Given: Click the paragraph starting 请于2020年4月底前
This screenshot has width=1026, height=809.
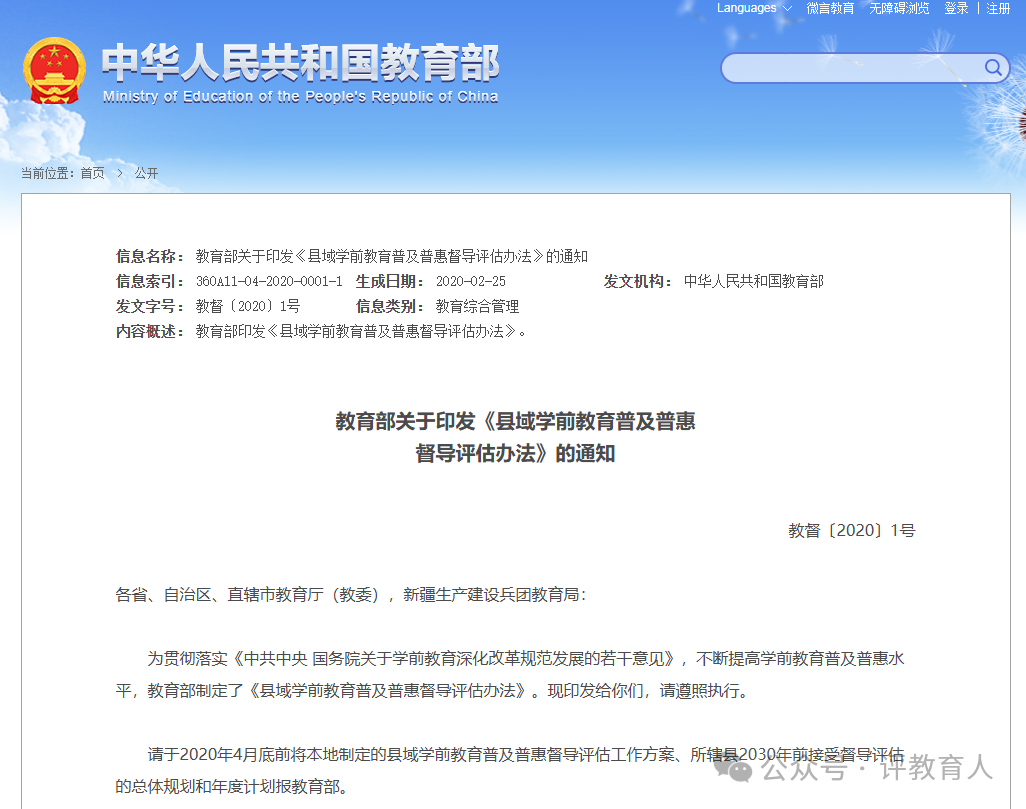Looking at the screenshot, I should click(510, 770).
